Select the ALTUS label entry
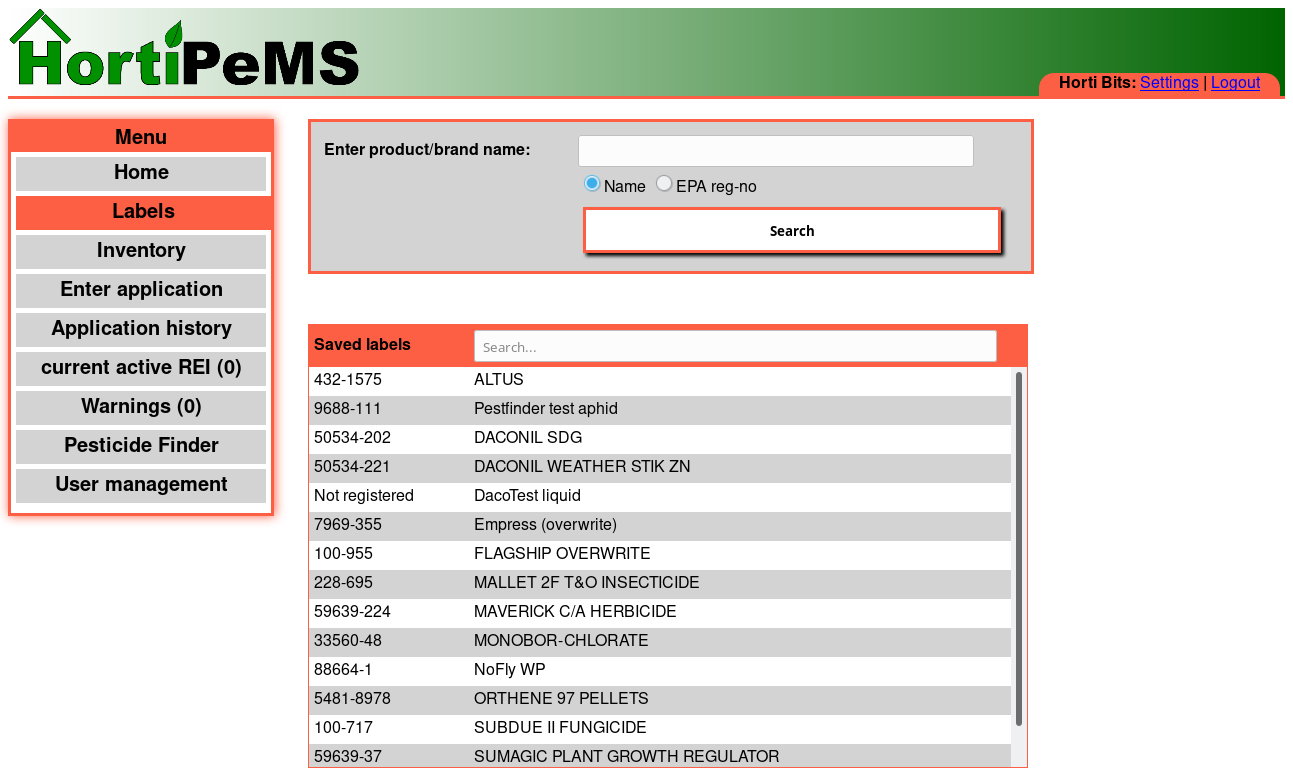Screen dimensions: 1293x776 660,380
